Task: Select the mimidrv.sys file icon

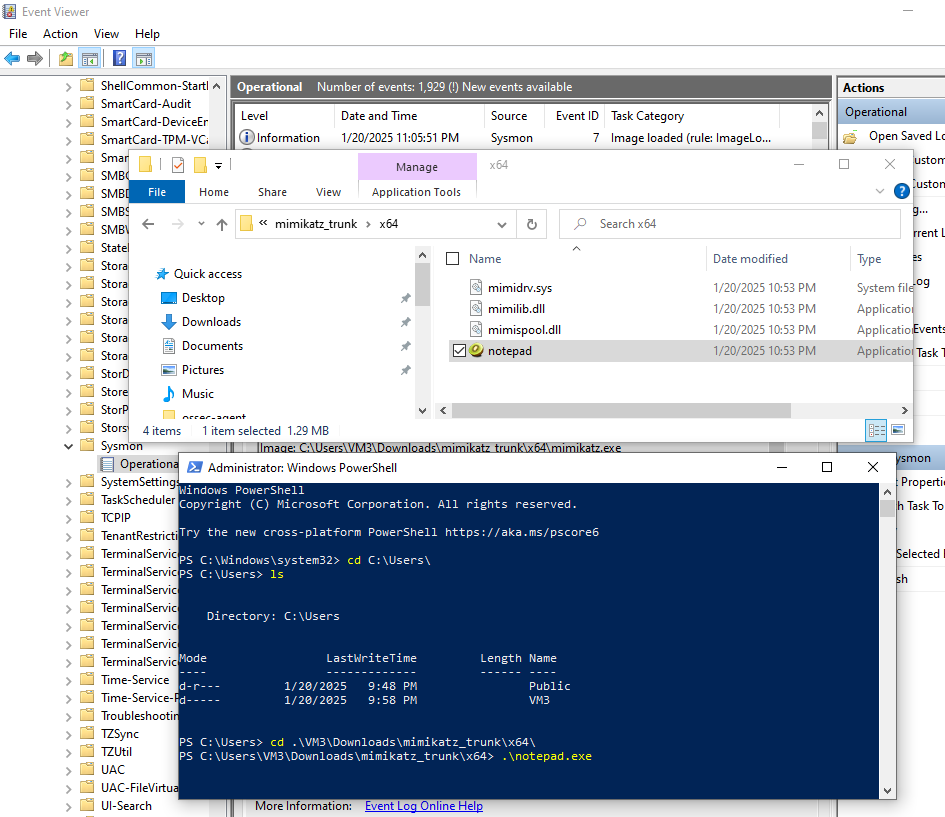Action: pos(476,288)
